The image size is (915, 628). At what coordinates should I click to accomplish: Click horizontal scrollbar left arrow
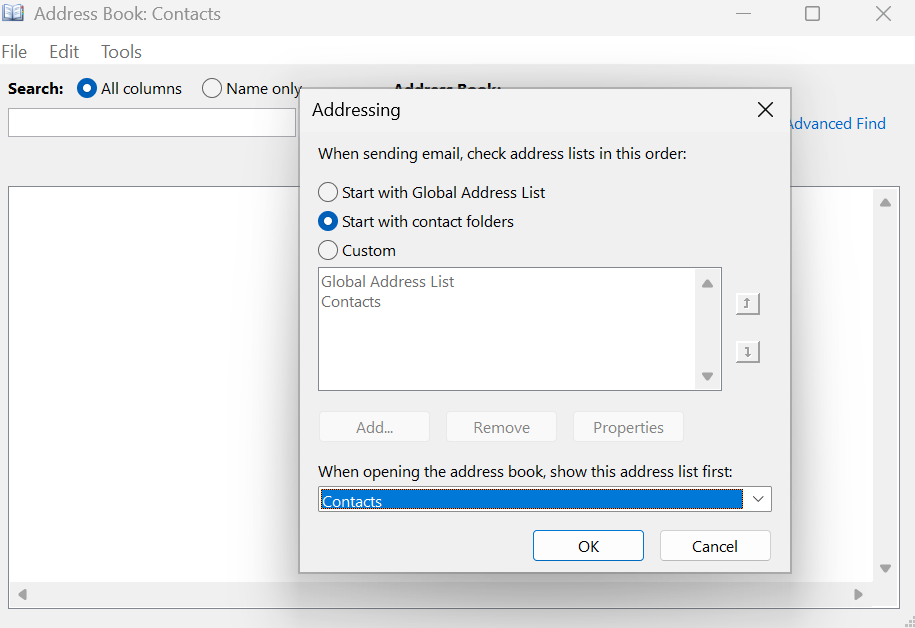[x=22, y=594]
